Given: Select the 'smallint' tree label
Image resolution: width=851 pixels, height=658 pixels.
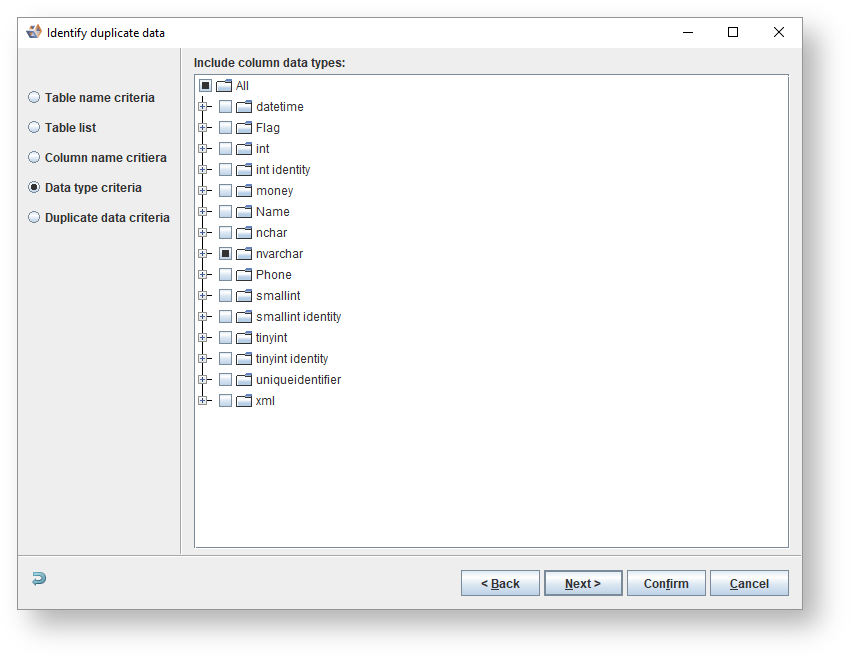Looking at the screenshot, I should 278,295.
